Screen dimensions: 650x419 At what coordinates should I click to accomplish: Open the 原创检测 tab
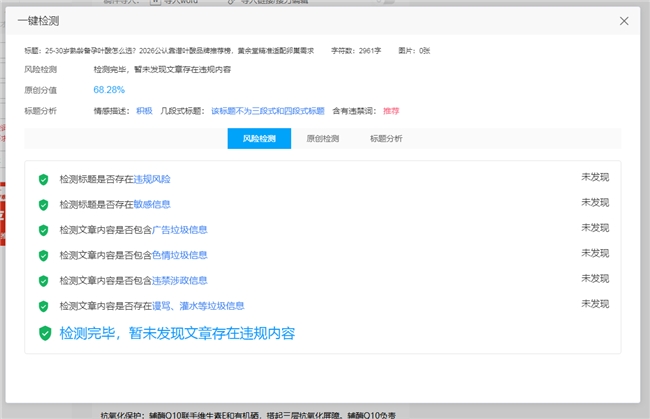click(322, 139)
